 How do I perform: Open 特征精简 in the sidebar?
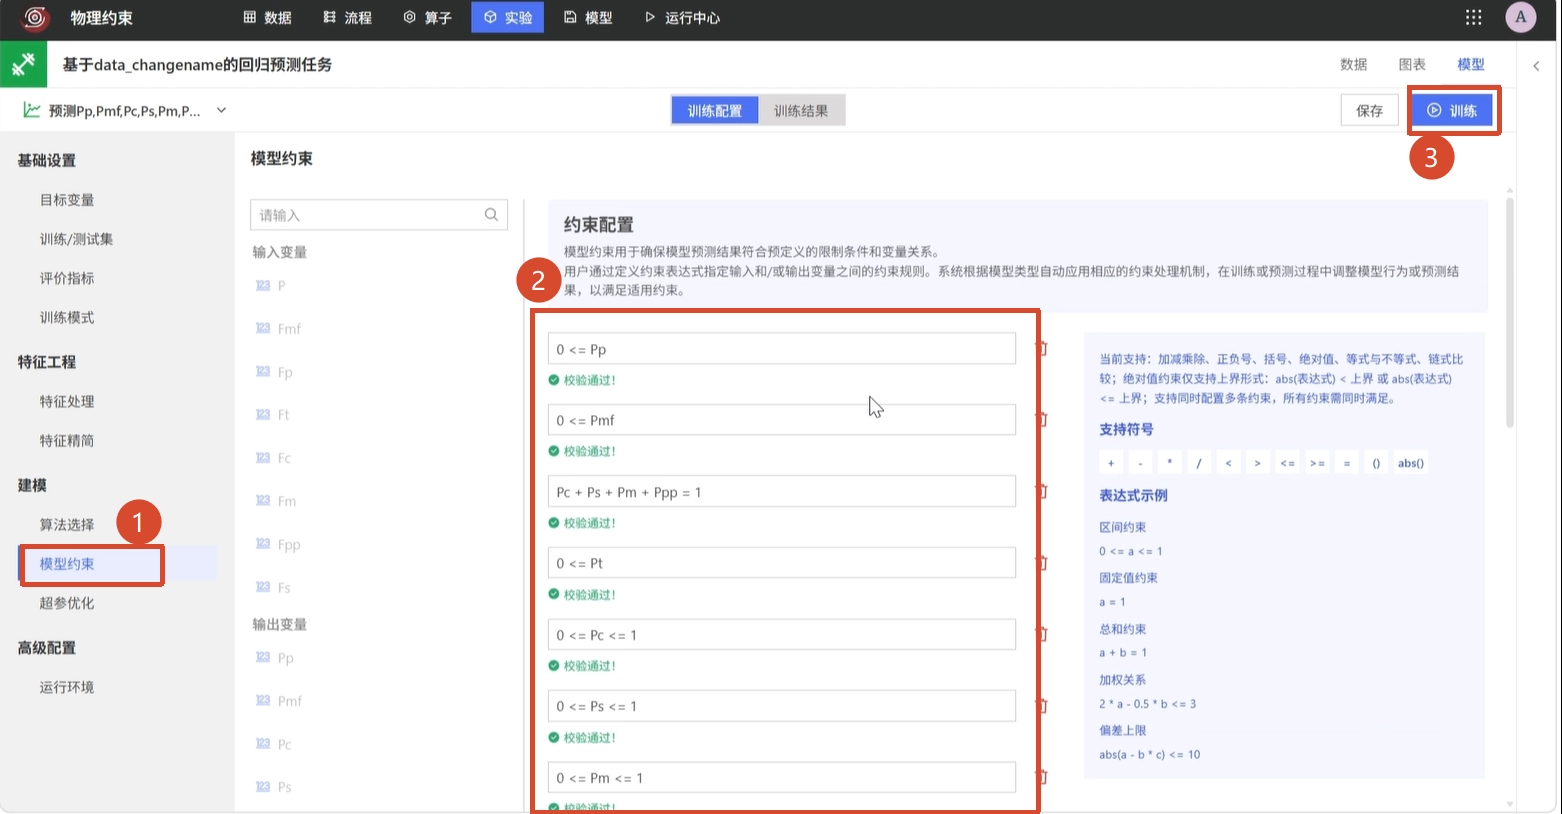point(67,441)
